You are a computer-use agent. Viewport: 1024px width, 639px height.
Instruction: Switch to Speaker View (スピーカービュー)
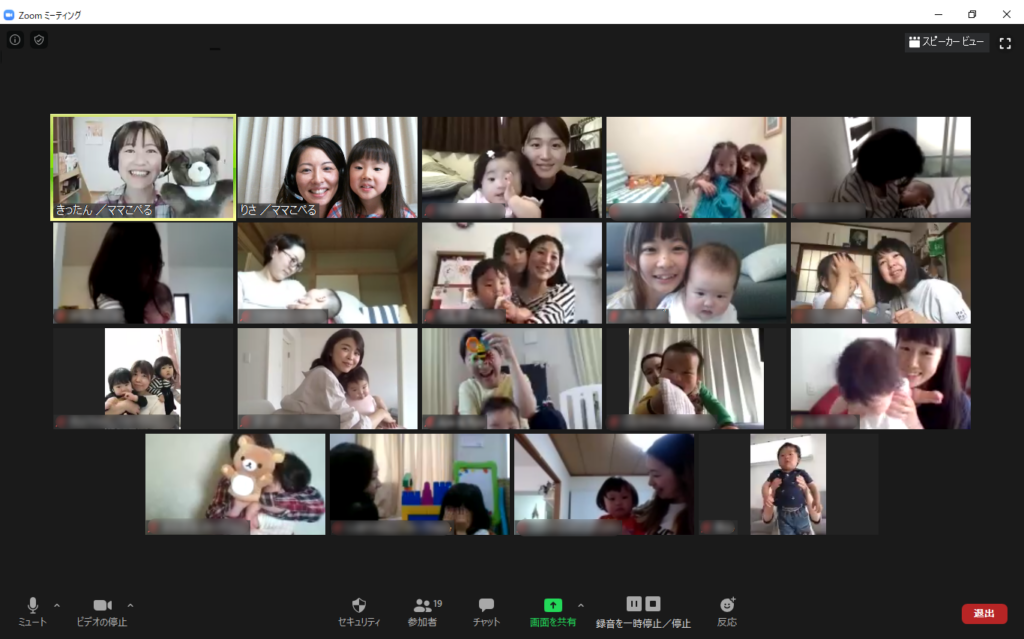(947, 42)
